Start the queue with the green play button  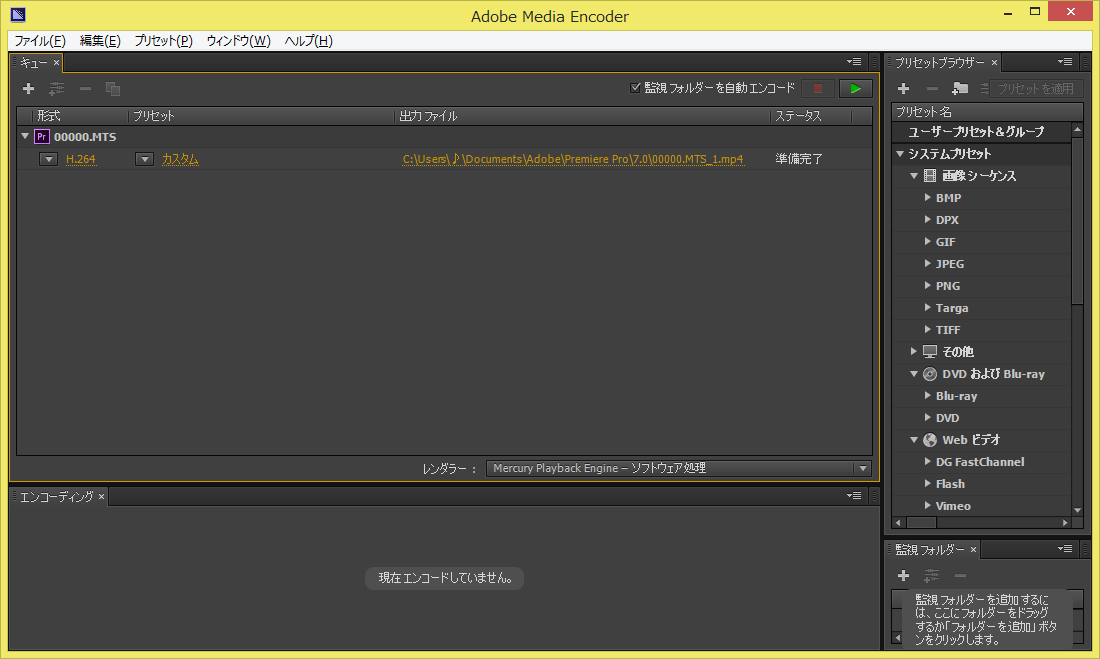coord(855,89)
